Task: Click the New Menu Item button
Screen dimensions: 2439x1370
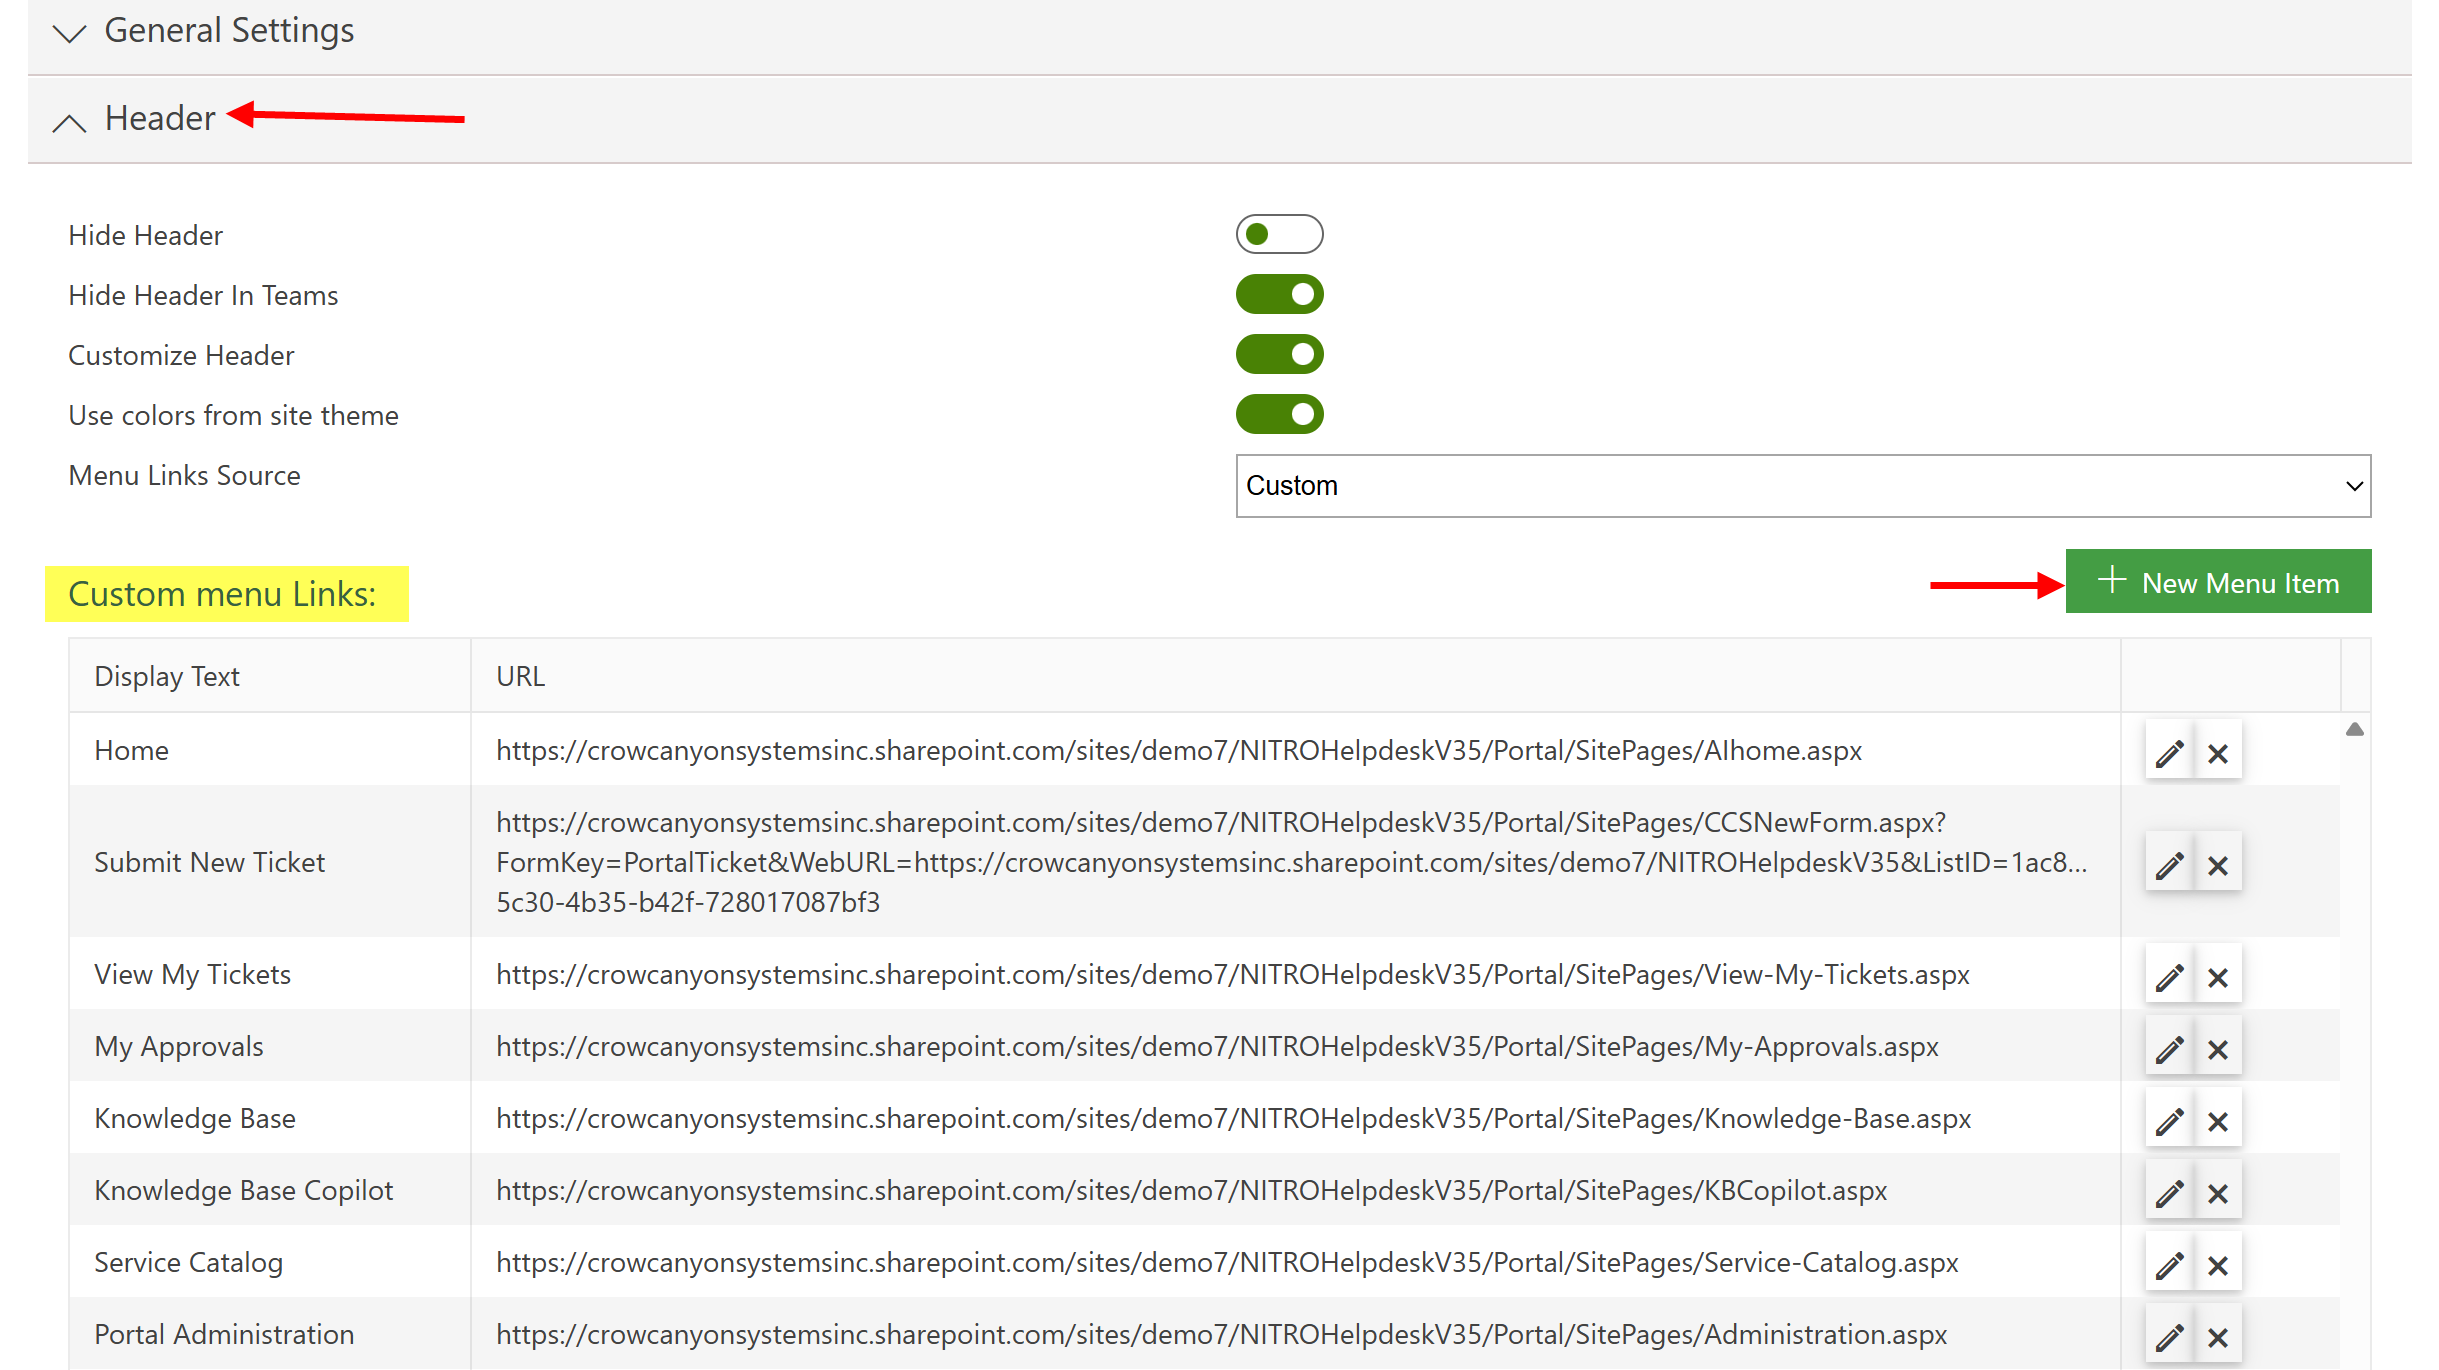Action: (x=2218, y=582)
